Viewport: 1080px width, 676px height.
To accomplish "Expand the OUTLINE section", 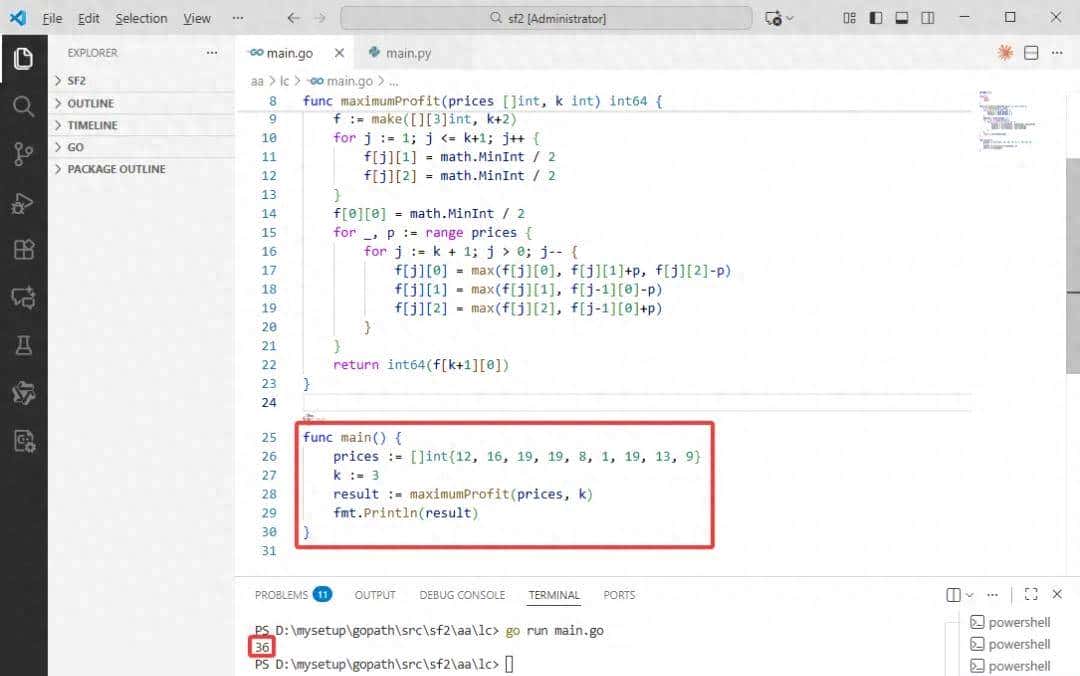I will pos(90,103).
